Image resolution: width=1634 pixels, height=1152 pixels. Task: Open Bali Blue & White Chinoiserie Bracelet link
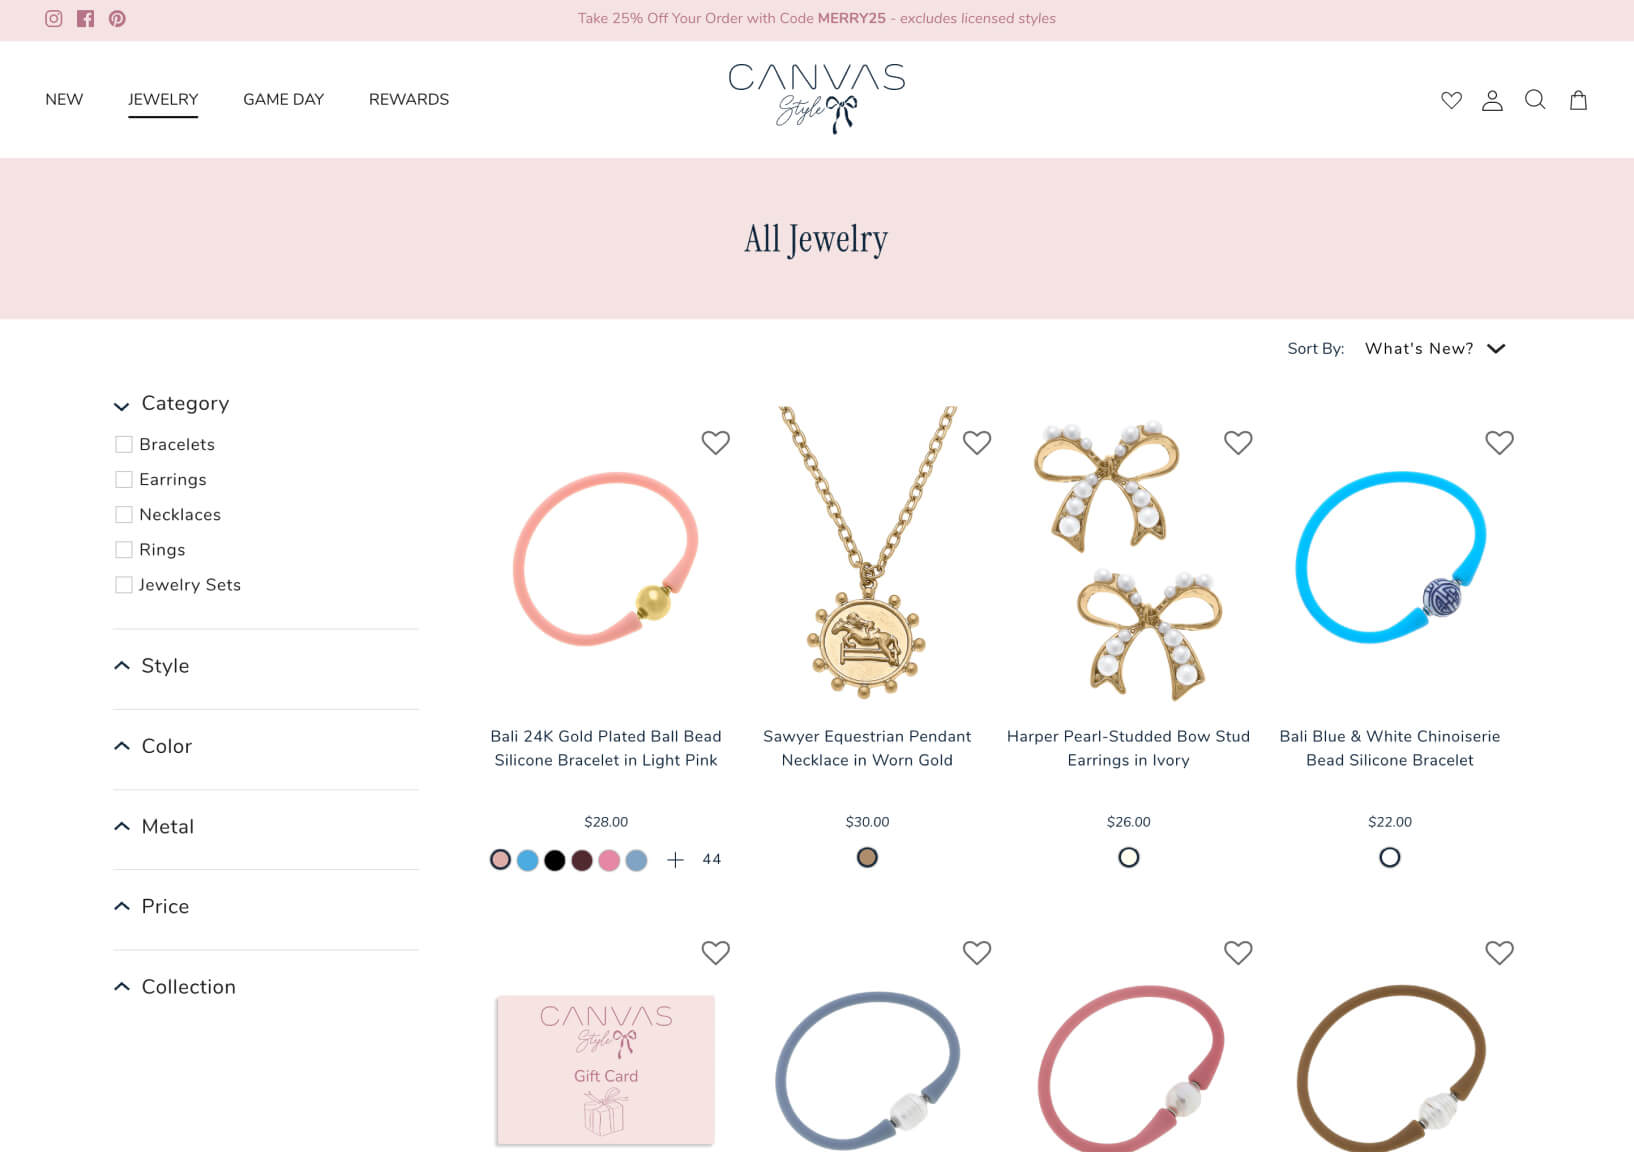[1390, 748]
